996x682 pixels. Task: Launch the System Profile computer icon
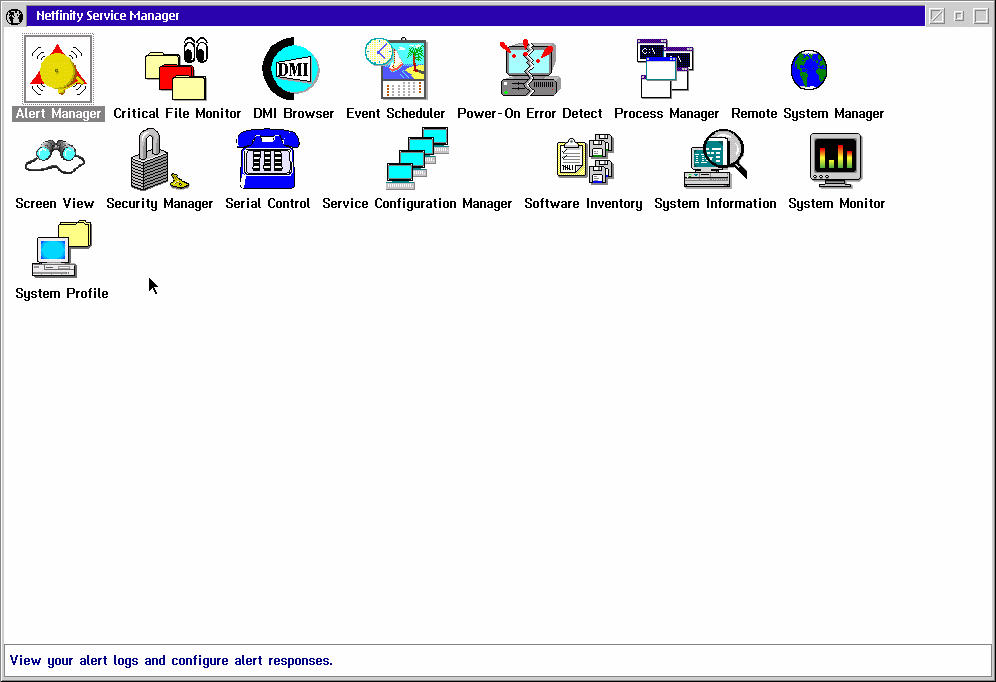click(x=62, y=249)
